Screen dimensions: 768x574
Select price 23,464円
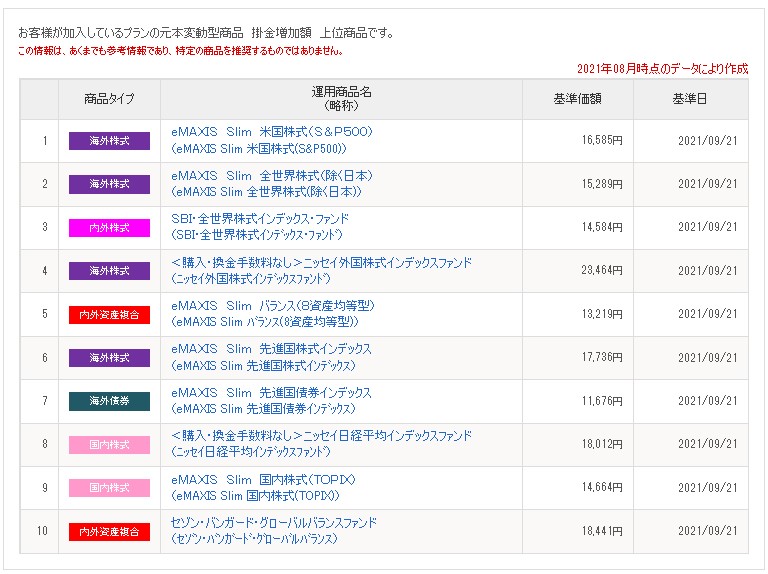602,270
